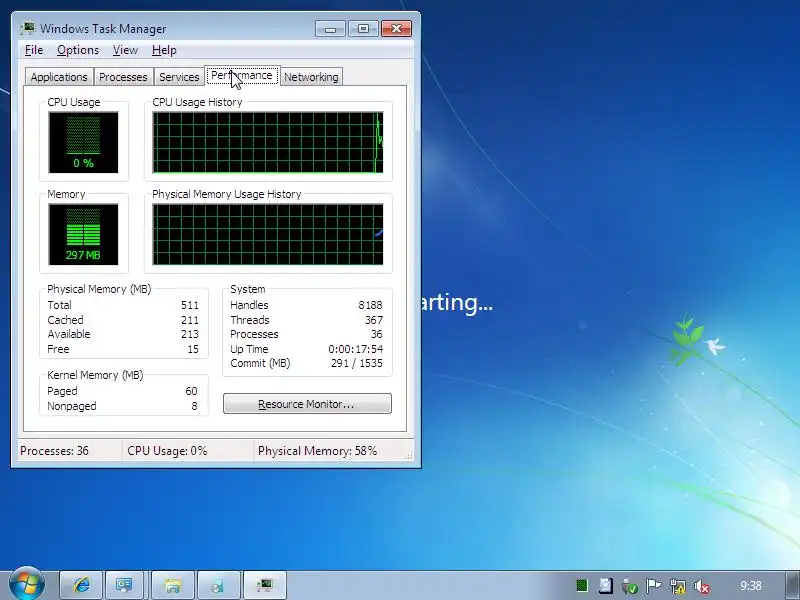Click the Action Center flag tray icon

pyautogui.click(x=653, y=586)
